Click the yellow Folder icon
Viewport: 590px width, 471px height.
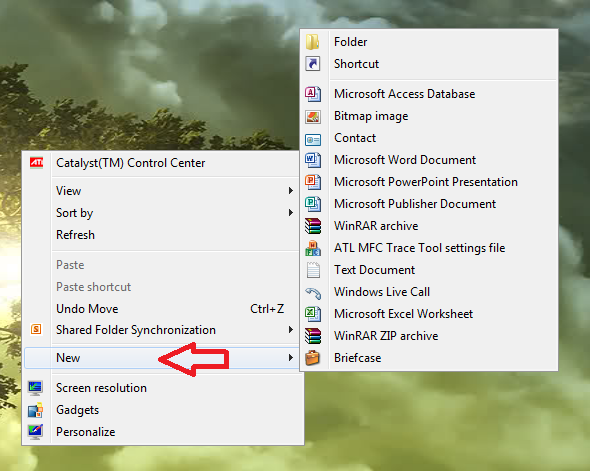[x=313, y=41]
